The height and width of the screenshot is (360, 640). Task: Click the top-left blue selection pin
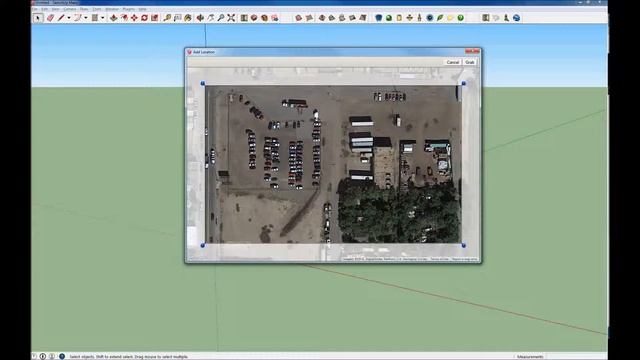click(203, 83)
